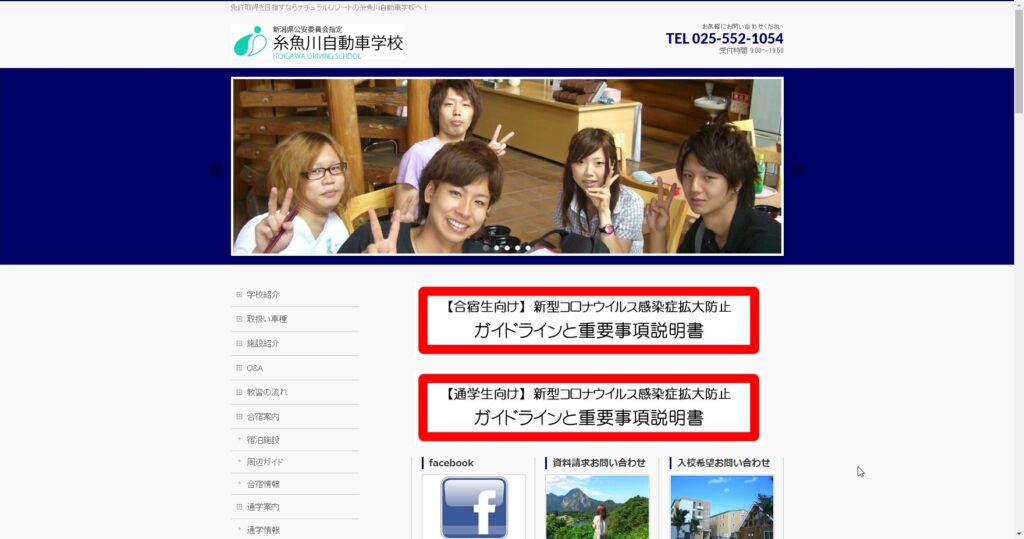Click the 資料請求お問い合わせ heading
Image resolution: width=1024 pixels, height=539 pixels.
[599, 463]
